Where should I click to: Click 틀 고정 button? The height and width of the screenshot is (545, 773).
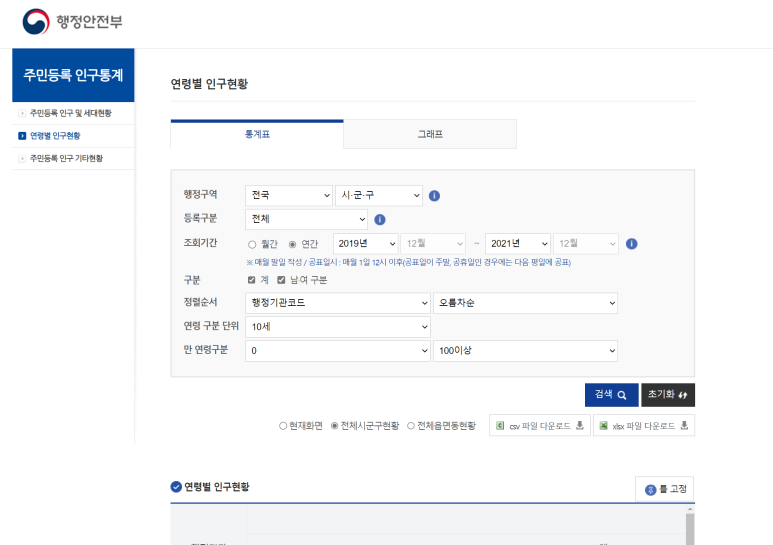coord(665,489)
